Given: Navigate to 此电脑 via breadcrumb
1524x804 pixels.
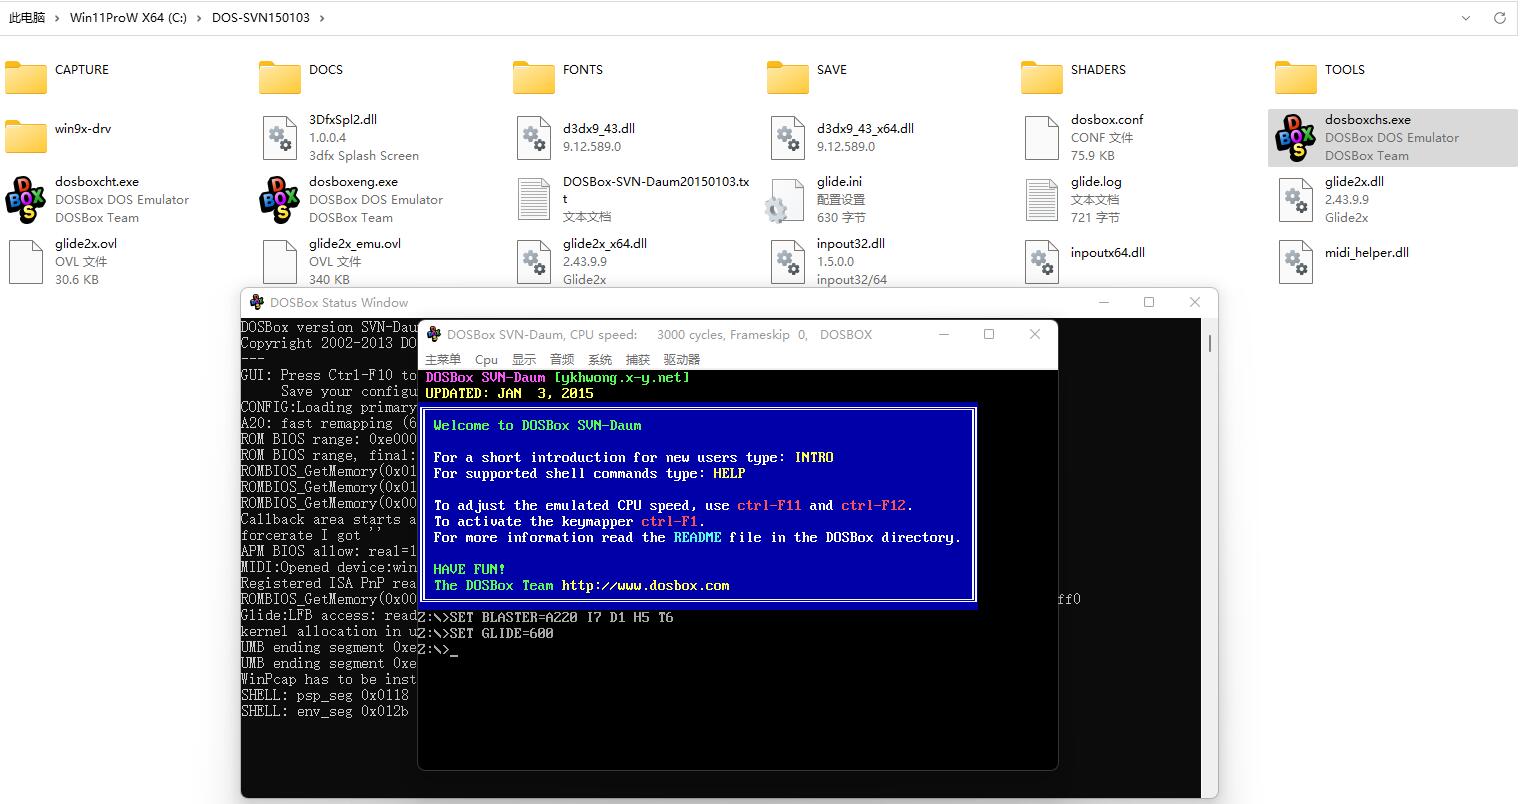Looking at the screenshot, I should [29, 17].
